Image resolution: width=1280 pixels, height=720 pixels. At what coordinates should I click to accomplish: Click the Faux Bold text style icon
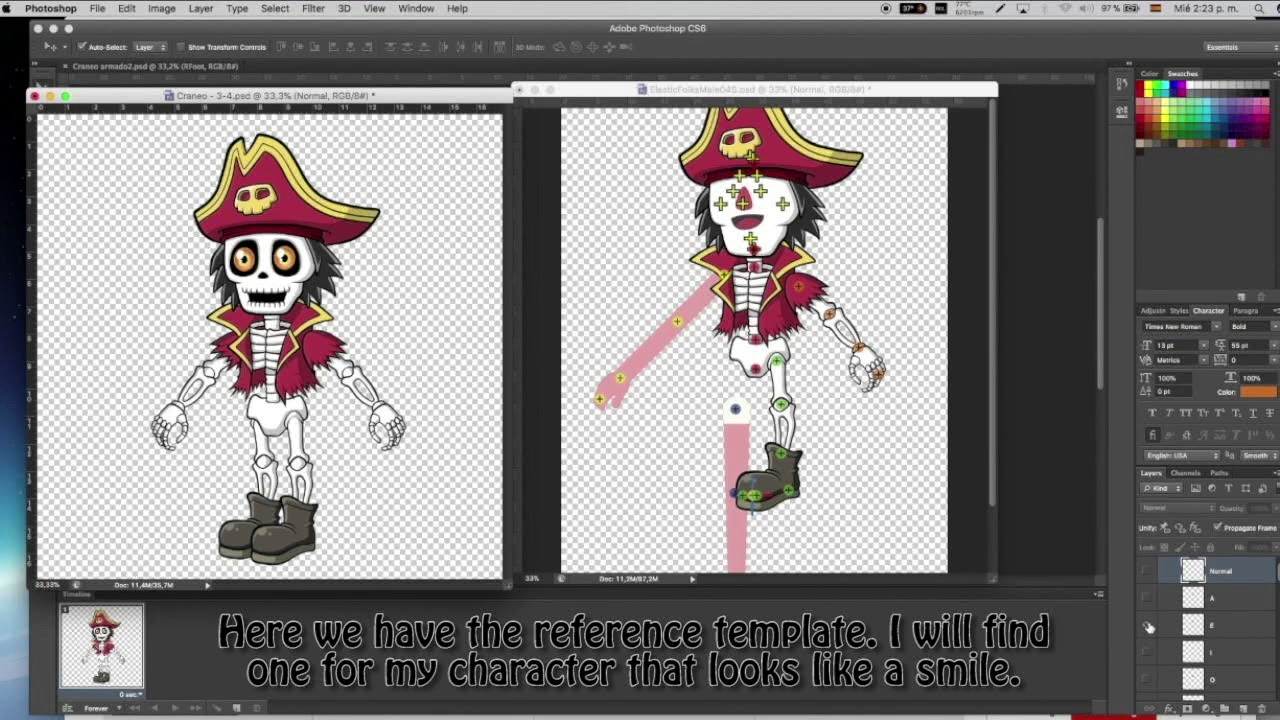click(x=1153, y=413)
